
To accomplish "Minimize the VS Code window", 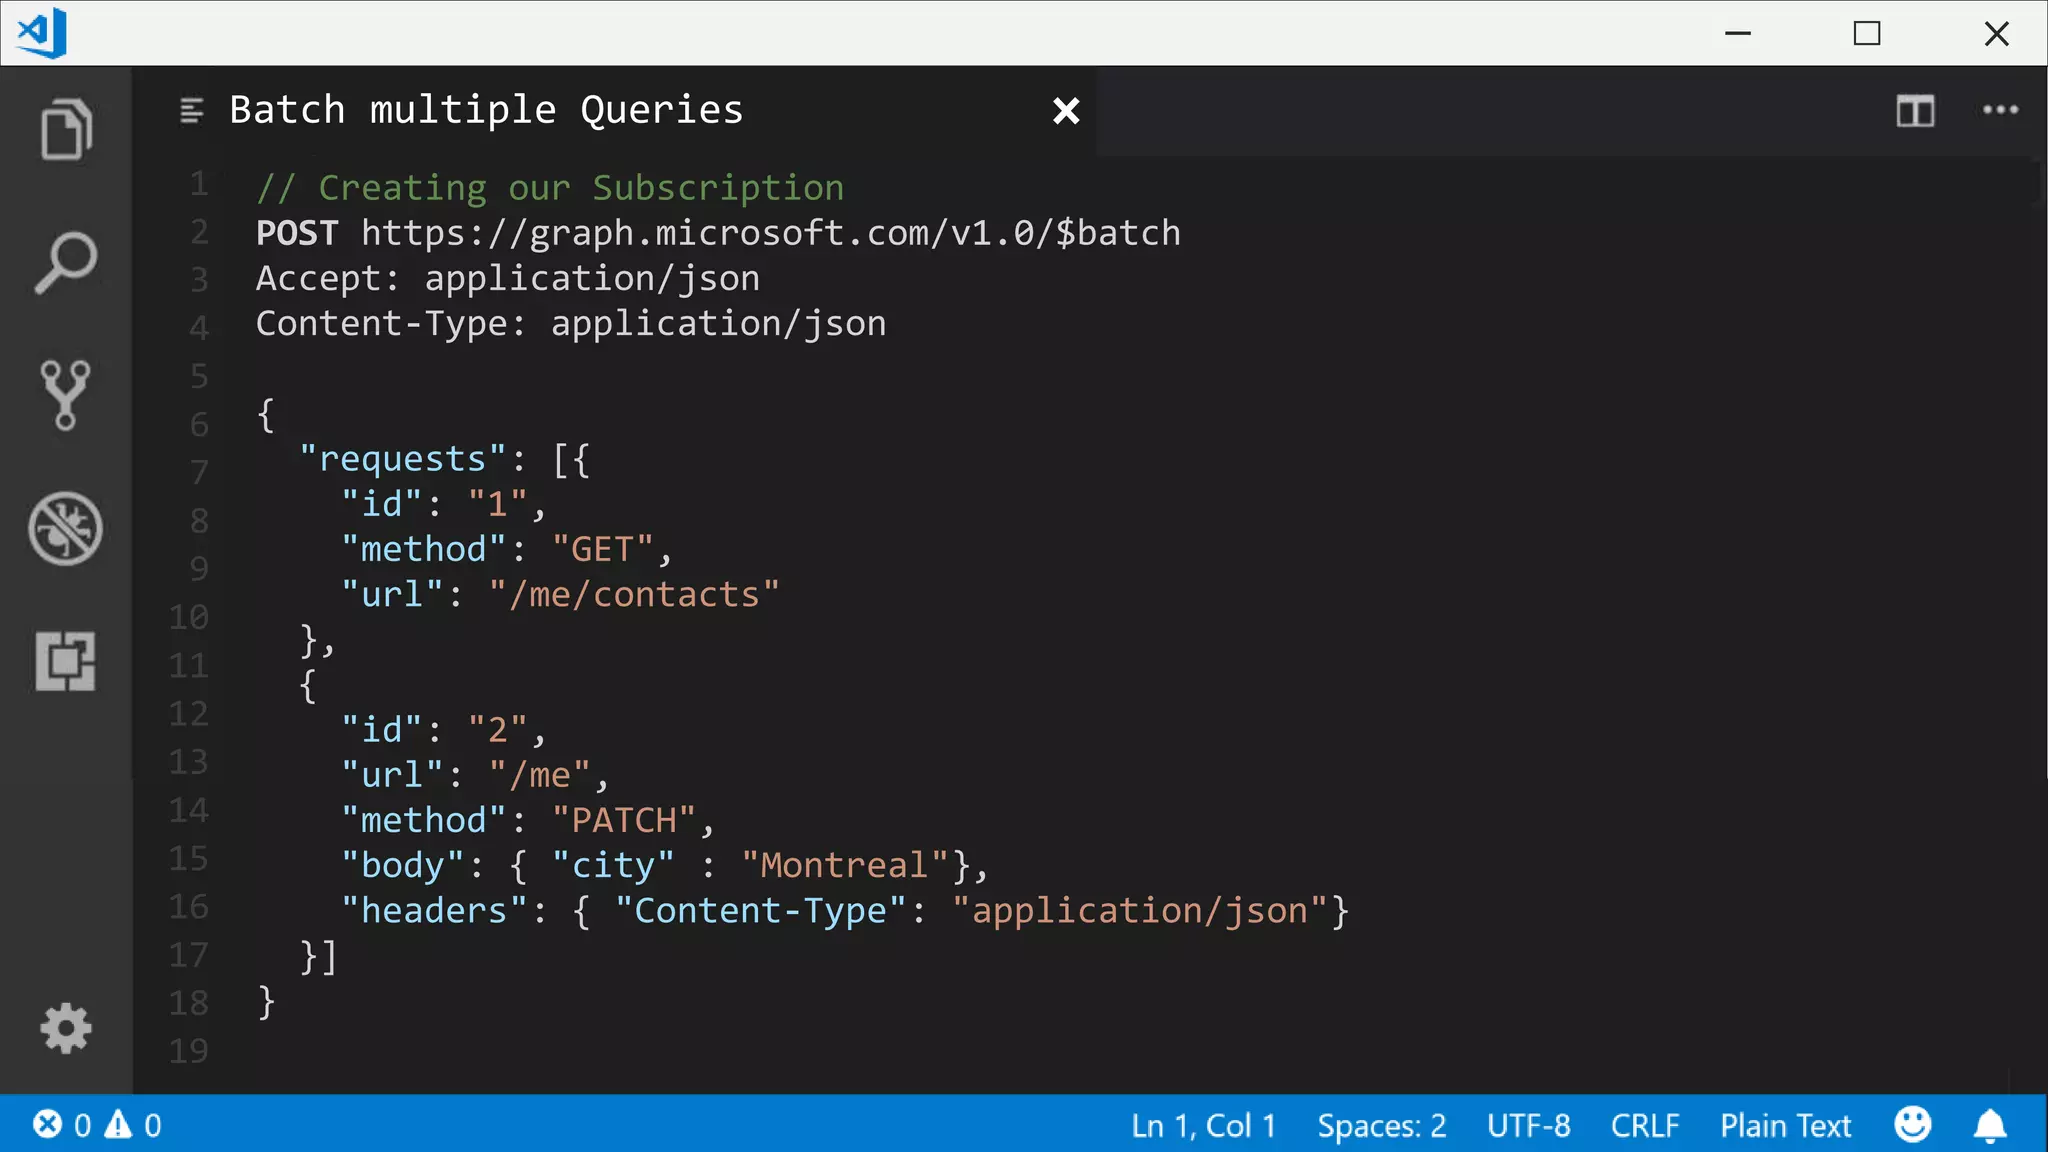I will (1738, 33).
